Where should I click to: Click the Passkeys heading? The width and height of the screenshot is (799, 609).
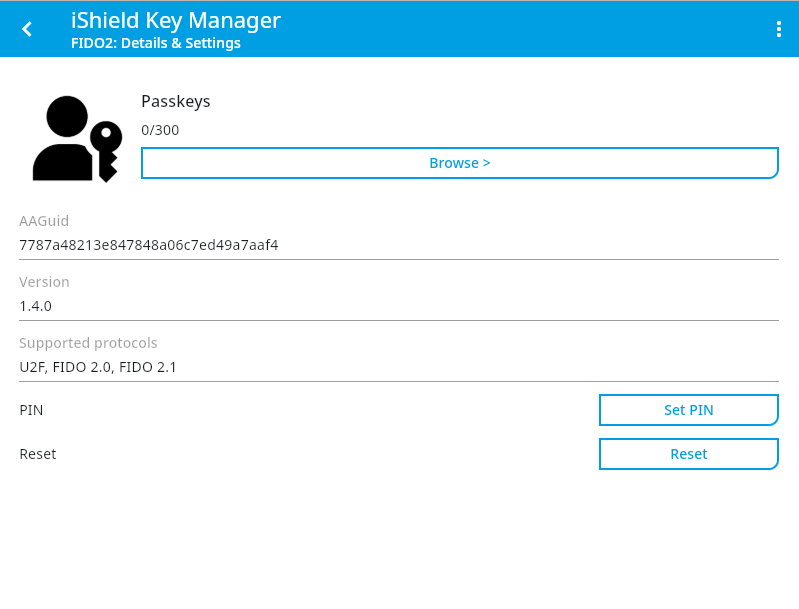point(176,101)
